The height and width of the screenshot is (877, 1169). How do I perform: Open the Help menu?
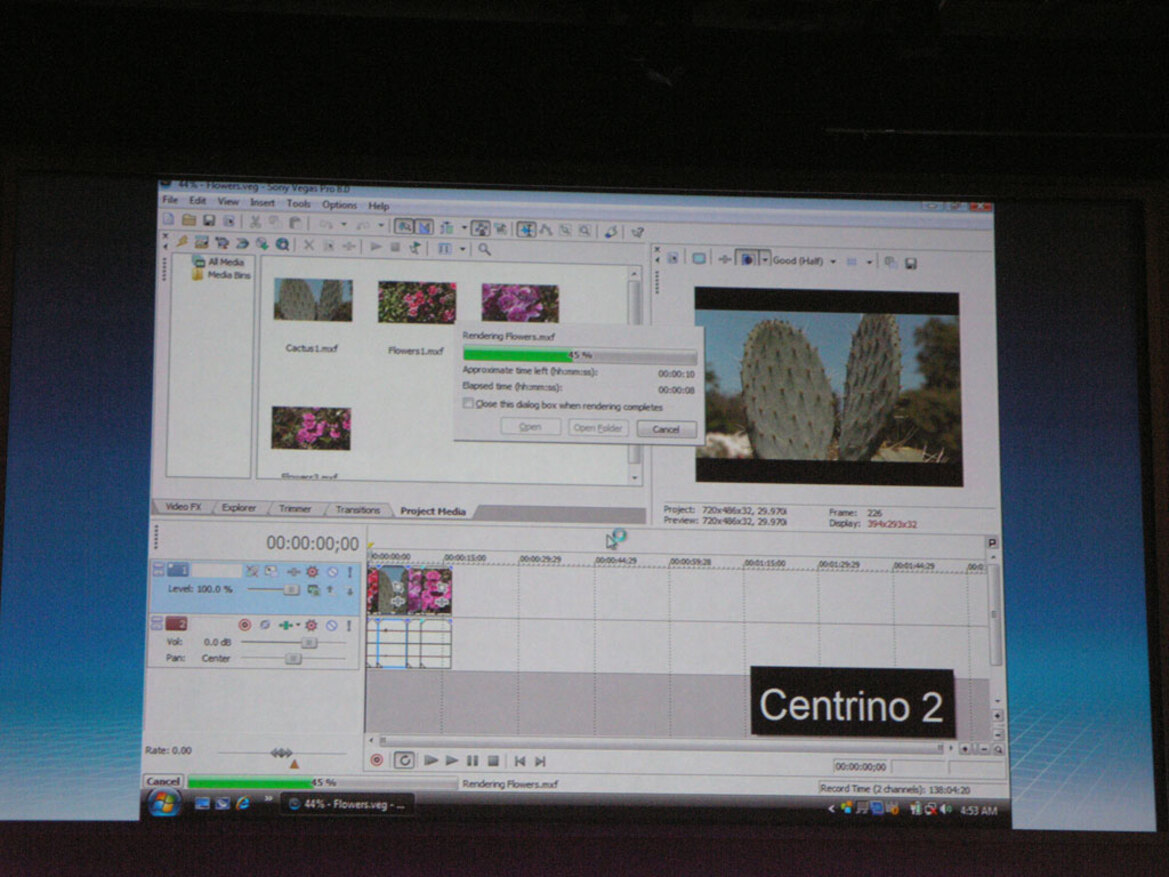(379, 205)
